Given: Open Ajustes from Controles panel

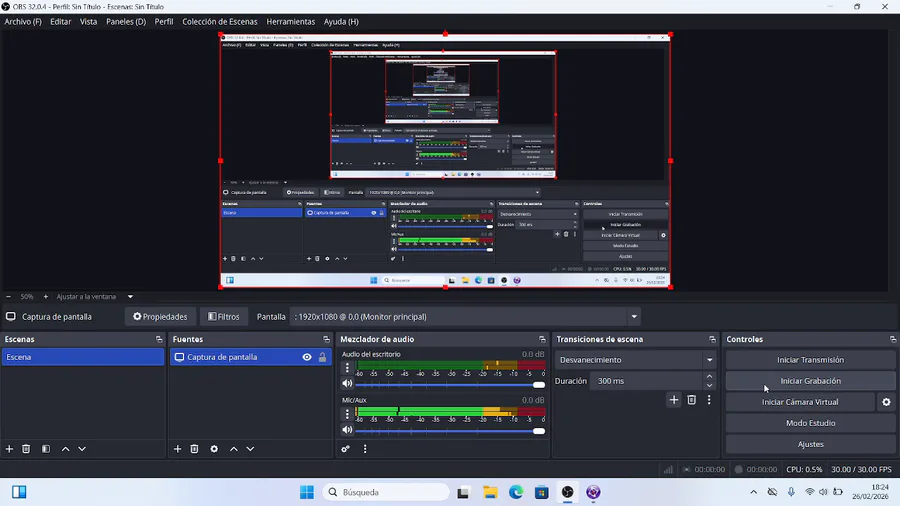Looking at the screenshot, I should point(810,444).
